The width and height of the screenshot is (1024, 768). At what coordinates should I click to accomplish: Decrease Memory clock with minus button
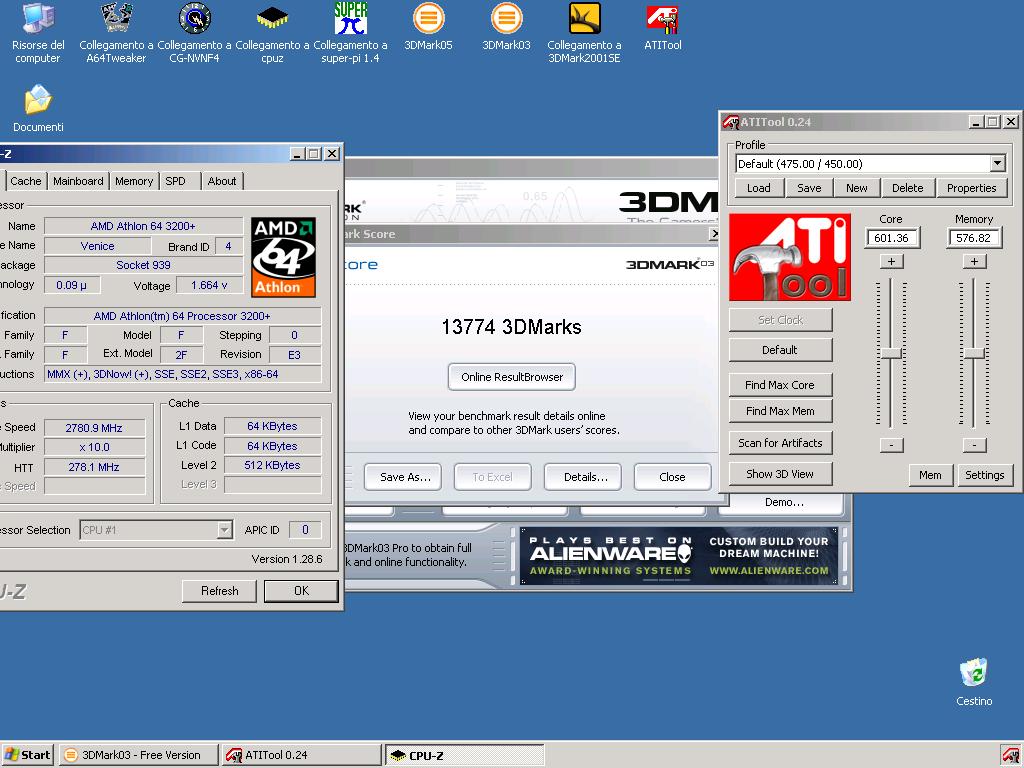tap(974, 445)
